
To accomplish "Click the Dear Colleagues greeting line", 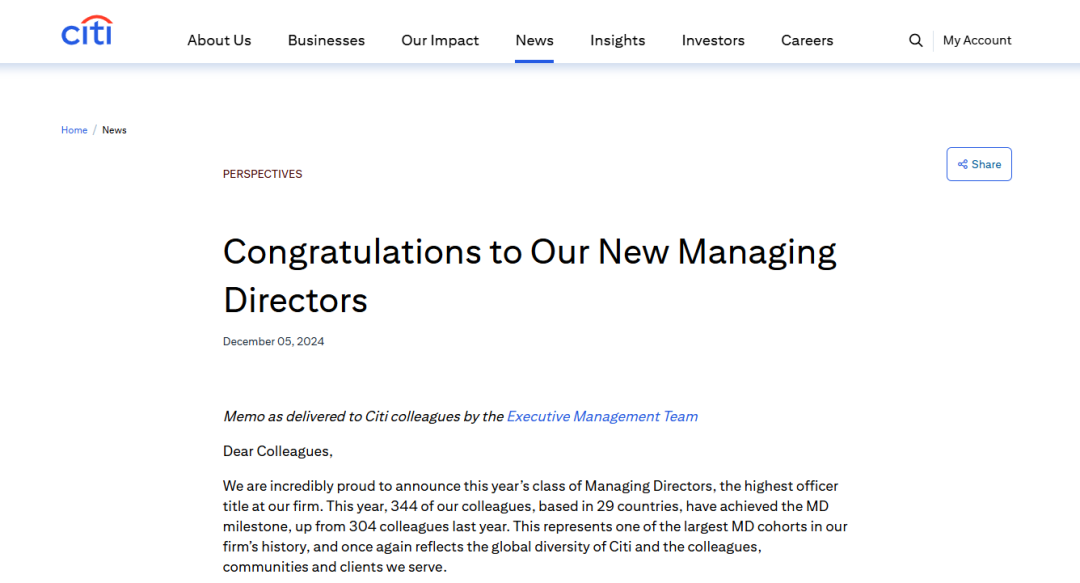I will [278, 451].
